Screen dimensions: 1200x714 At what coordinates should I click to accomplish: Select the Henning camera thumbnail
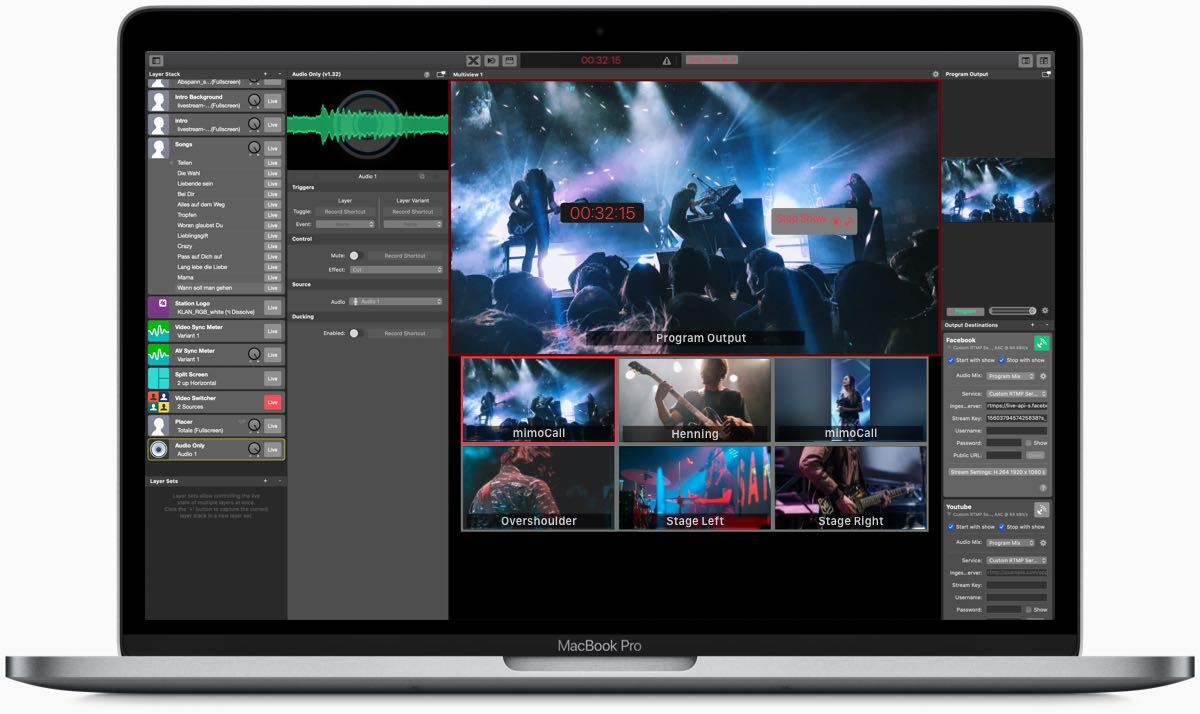694,398
